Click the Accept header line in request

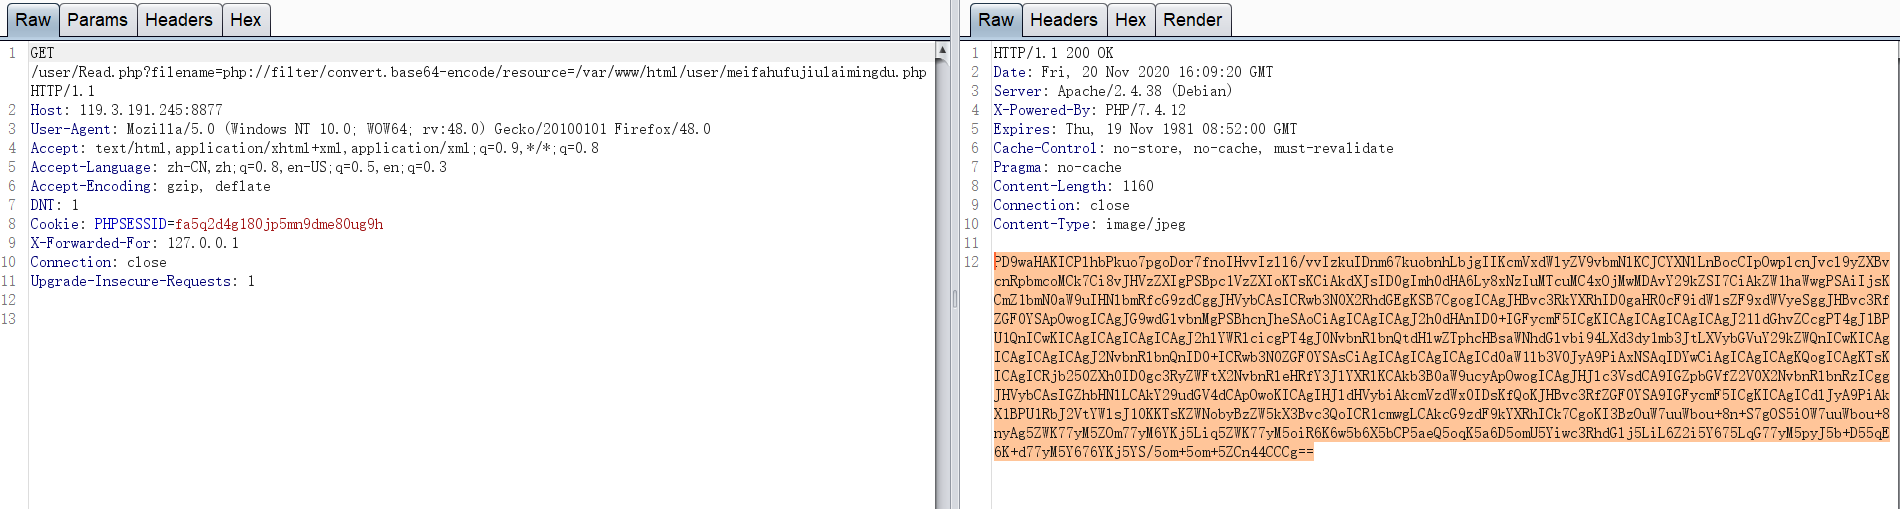coord(314,148)
